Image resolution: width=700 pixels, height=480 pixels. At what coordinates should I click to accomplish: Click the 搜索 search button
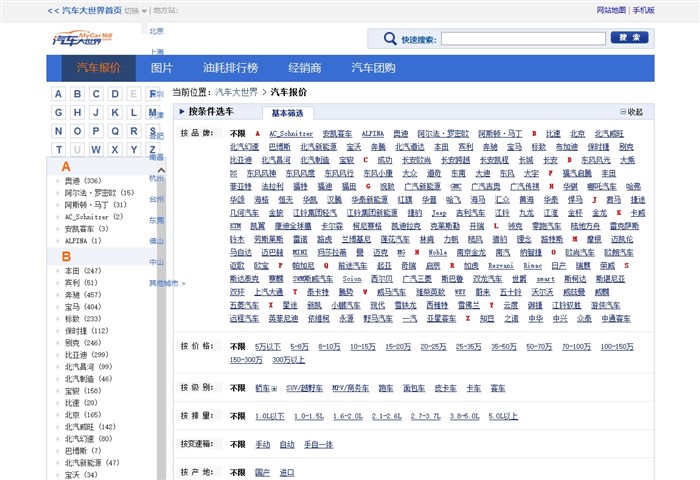(629, 38)
